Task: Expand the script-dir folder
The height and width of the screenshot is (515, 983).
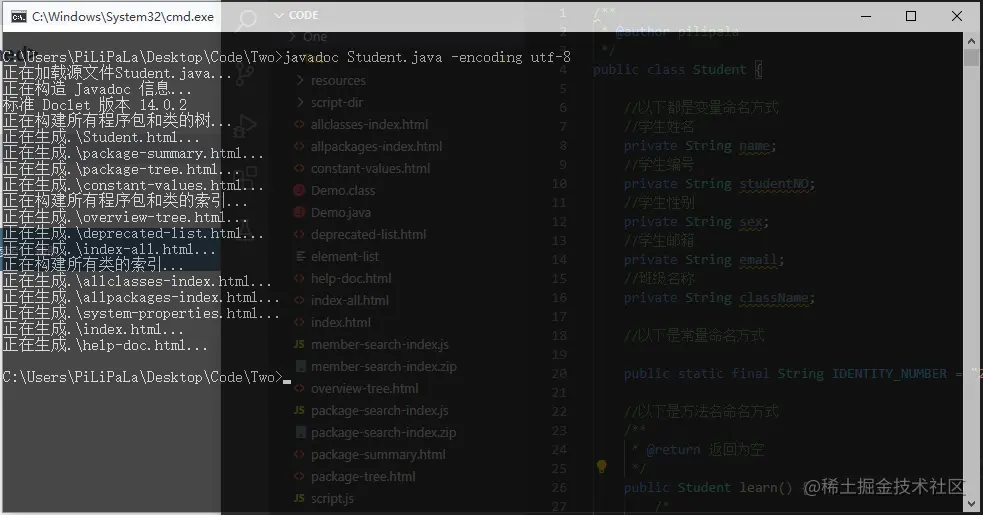Action: (x=330, y=102)
